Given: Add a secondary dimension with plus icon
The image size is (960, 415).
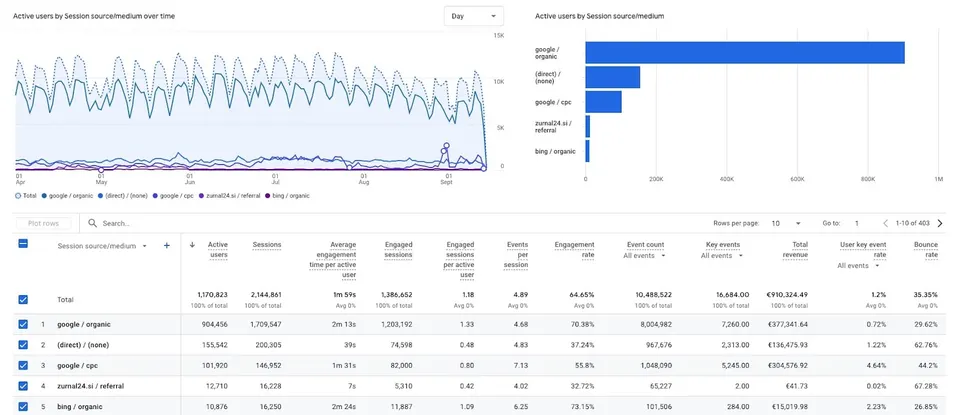Looking at the screenshot, I should 167,245.
